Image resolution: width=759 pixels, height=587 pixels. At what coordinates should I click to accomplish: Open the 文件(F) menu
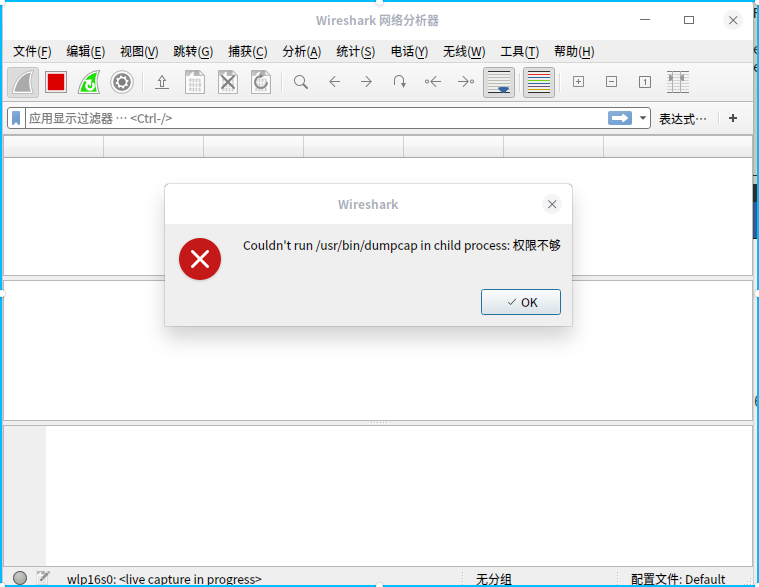coord(32,51)
